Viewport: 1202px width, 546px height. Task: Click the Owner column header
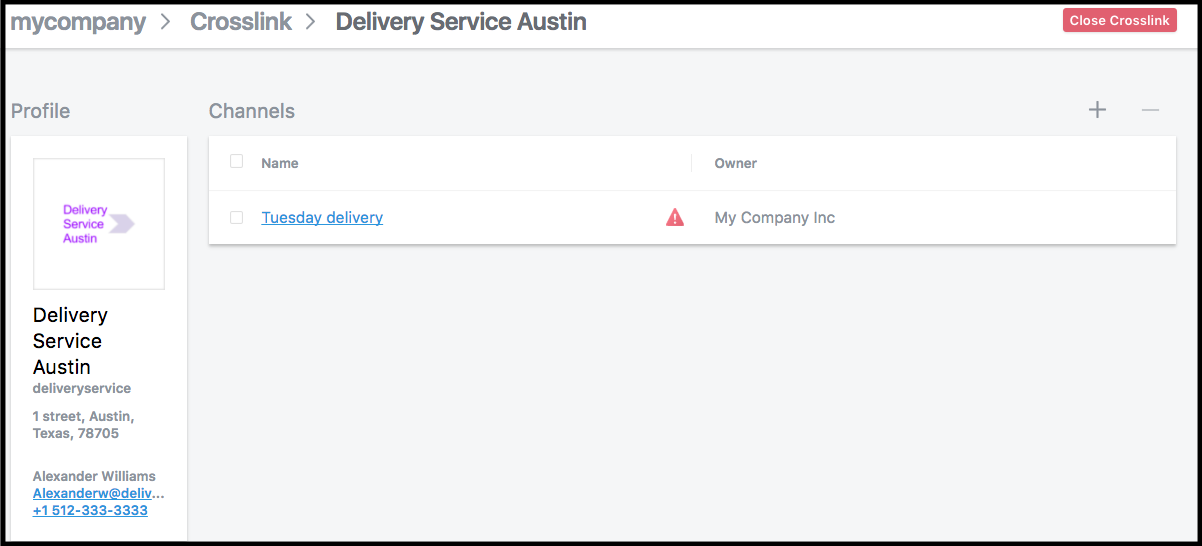(735, 163)
